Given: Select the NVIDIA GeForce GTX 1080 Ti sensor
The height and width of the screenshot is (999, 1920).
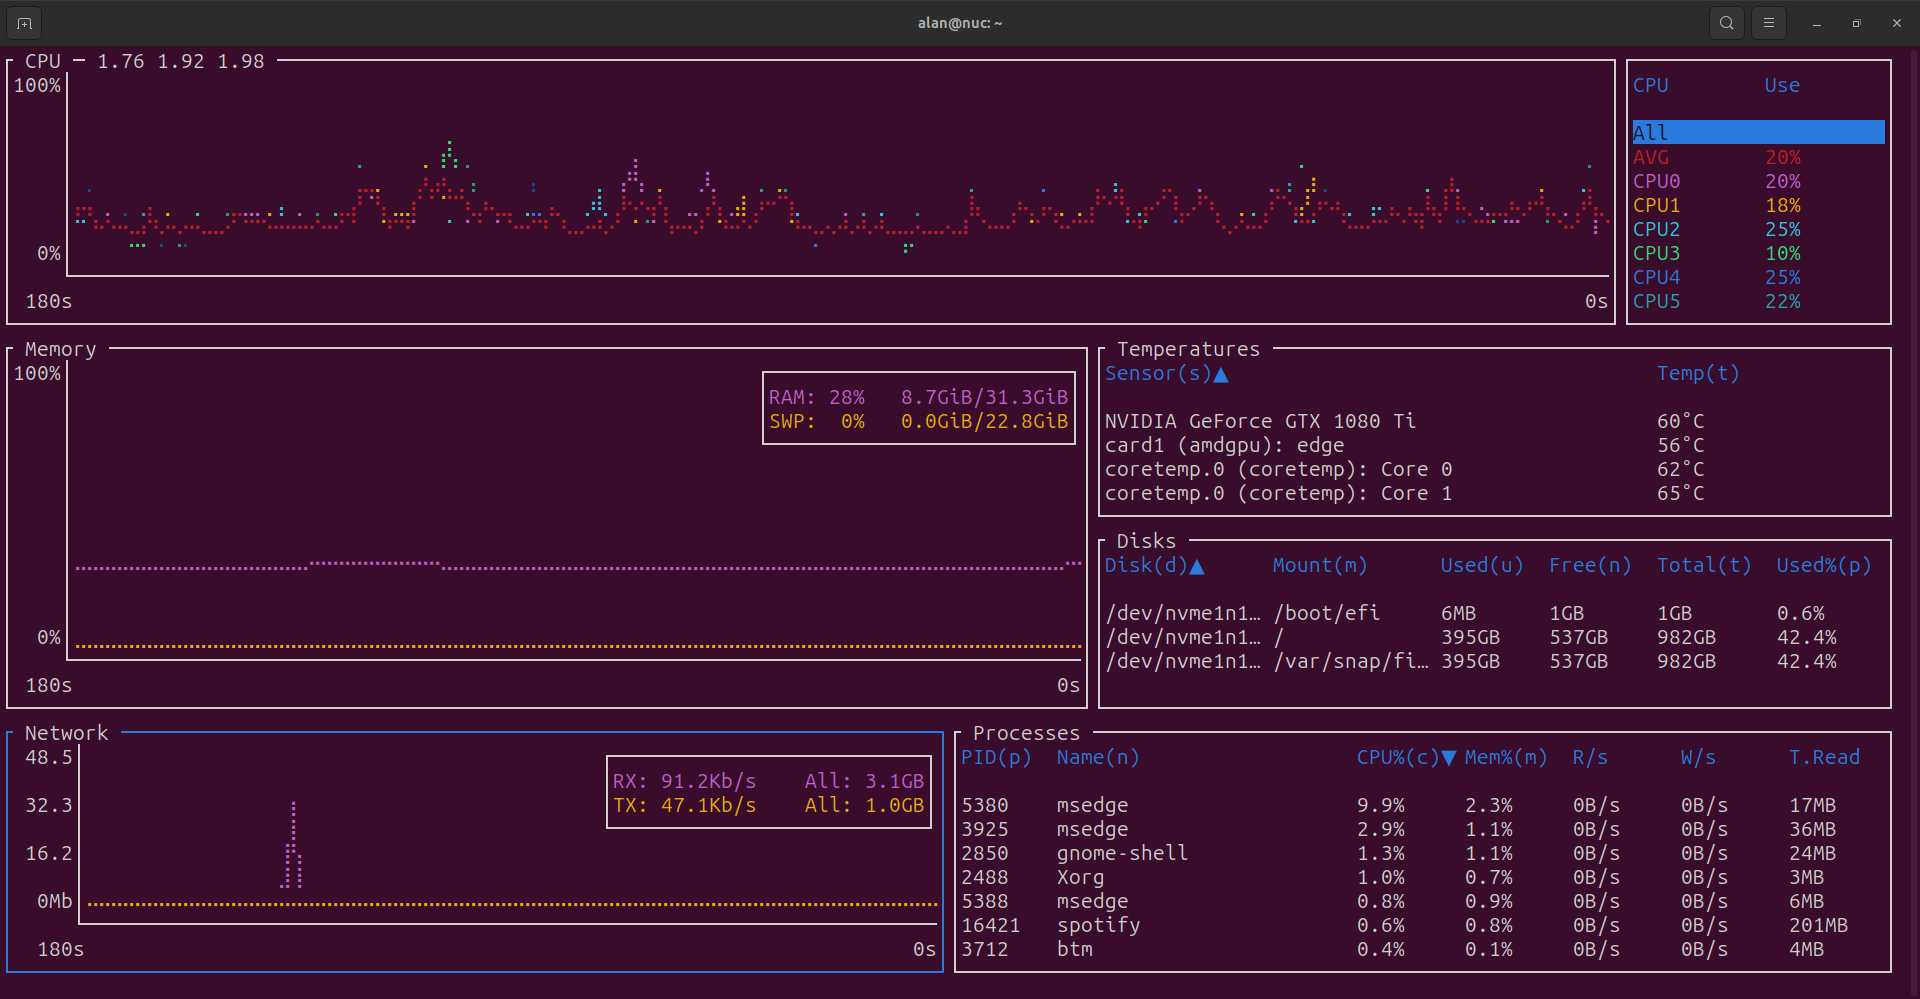Looking at the screenshot, I should tap(1260, 421).
